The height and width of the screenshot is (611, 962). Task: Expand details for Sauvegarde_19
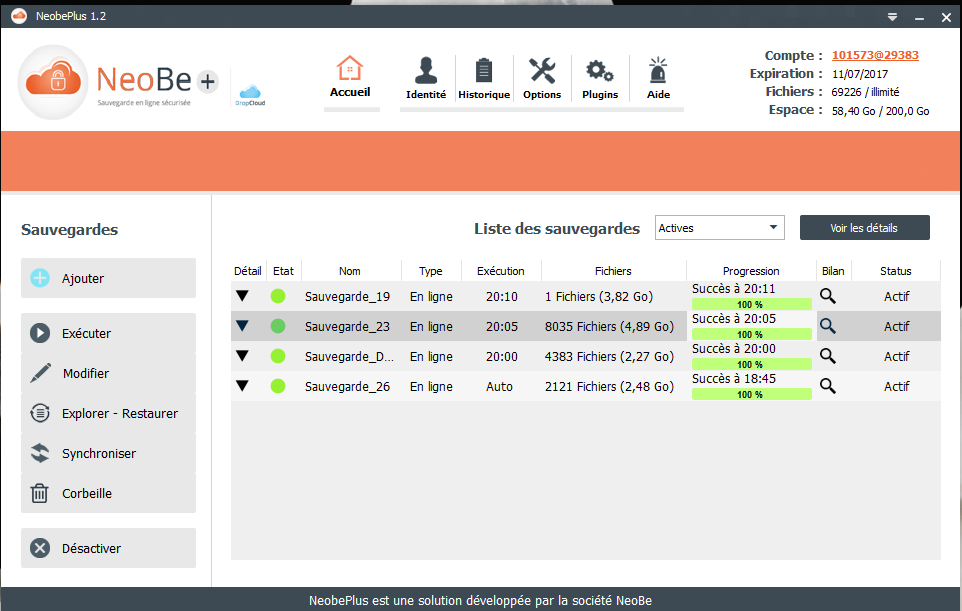[243, 296]
